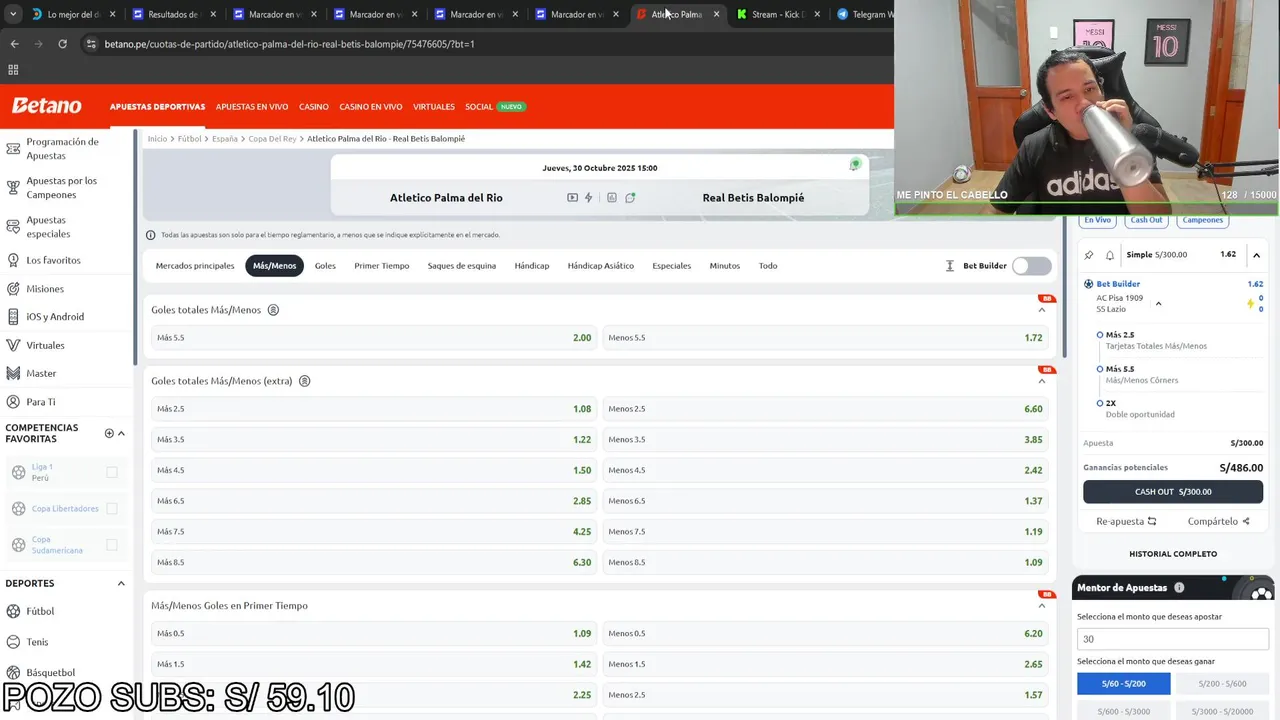
Task: Collapse the Simple bet slip chevron
Action: [x=1256, y=255]
